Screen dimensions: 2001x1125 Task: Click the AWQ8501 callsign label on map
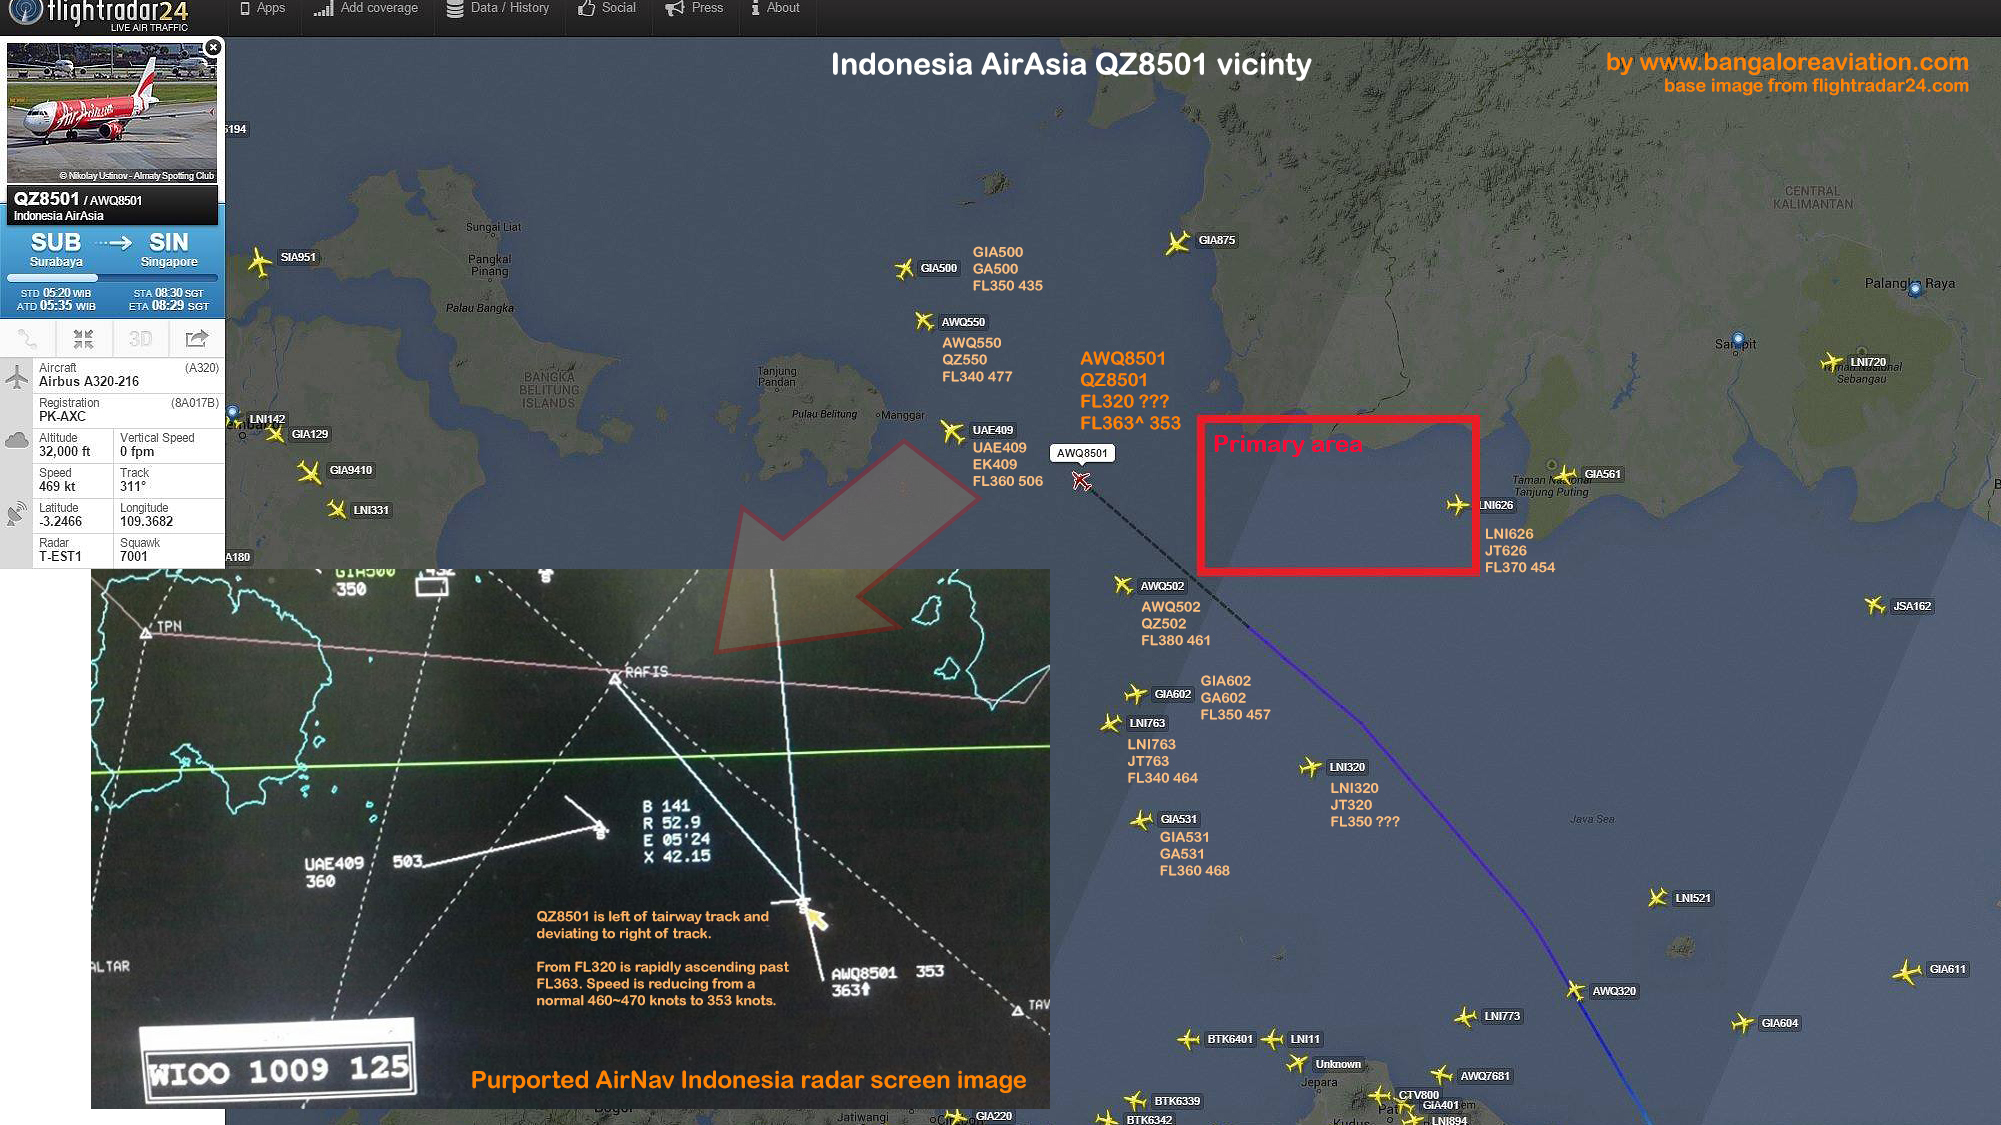pyautogui.click(x=1082, y=453)
